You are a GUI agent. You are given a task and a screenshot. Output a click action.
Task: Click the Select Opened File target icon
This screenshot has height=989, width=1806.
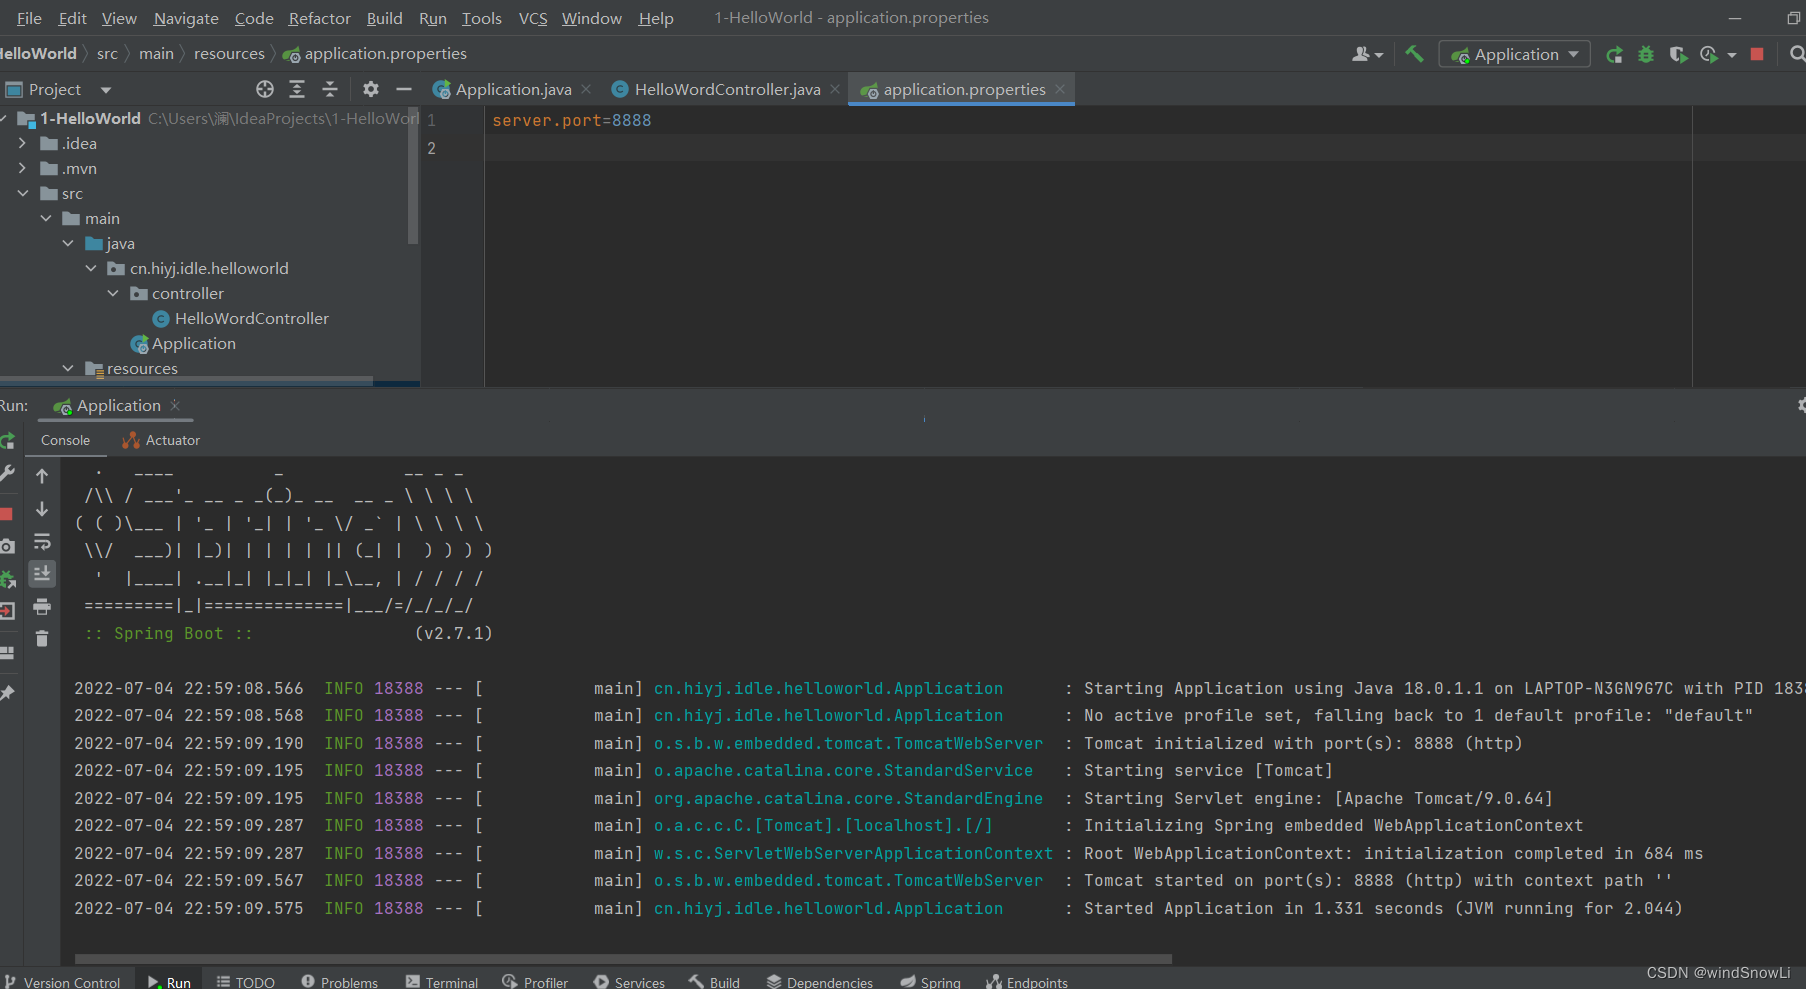265,89
